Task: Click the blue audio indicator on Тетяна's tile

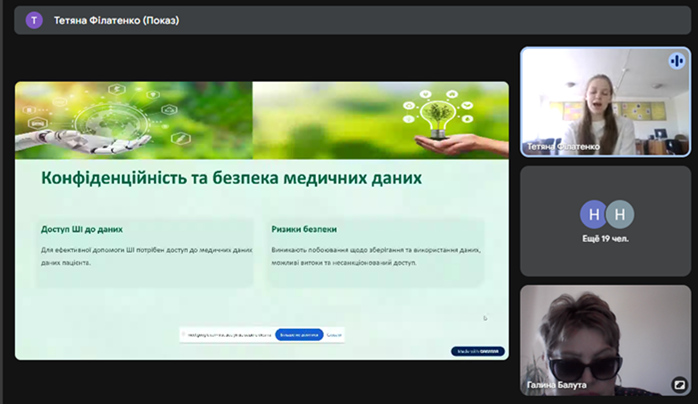Action: 676,60
